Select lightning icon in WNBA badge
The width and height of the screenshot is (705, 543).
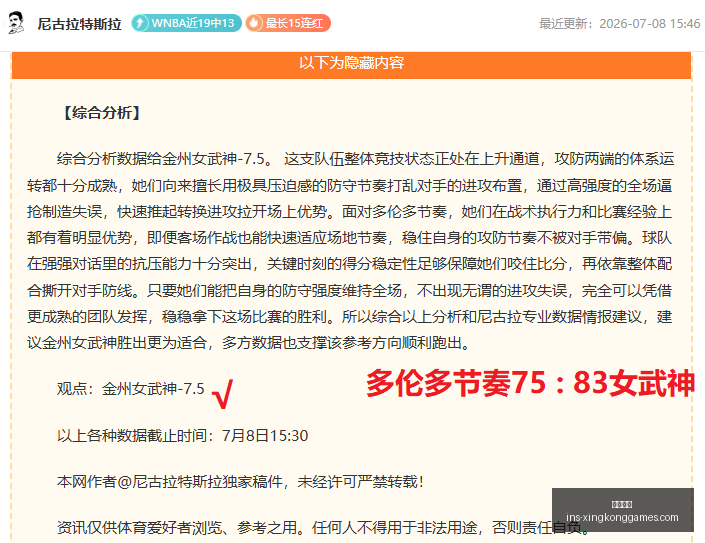pos(140,23)
